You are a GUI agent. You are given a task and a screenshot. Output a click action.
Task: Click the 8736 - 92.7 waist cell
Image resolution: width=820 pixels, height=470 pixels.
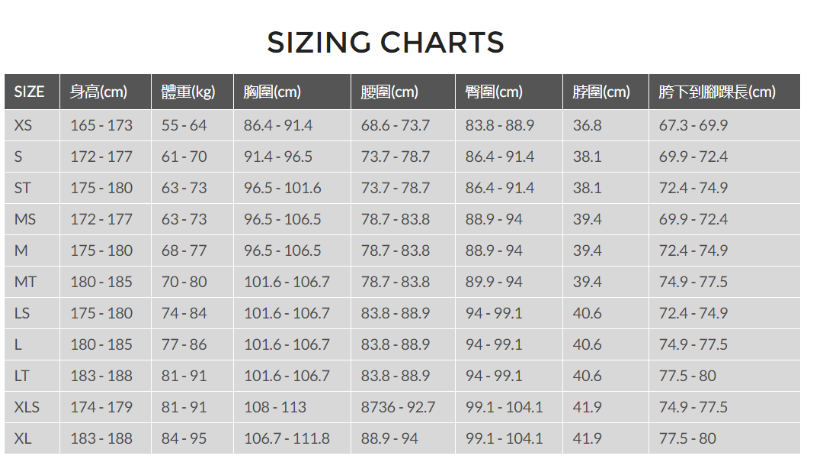tap(398, 407)
